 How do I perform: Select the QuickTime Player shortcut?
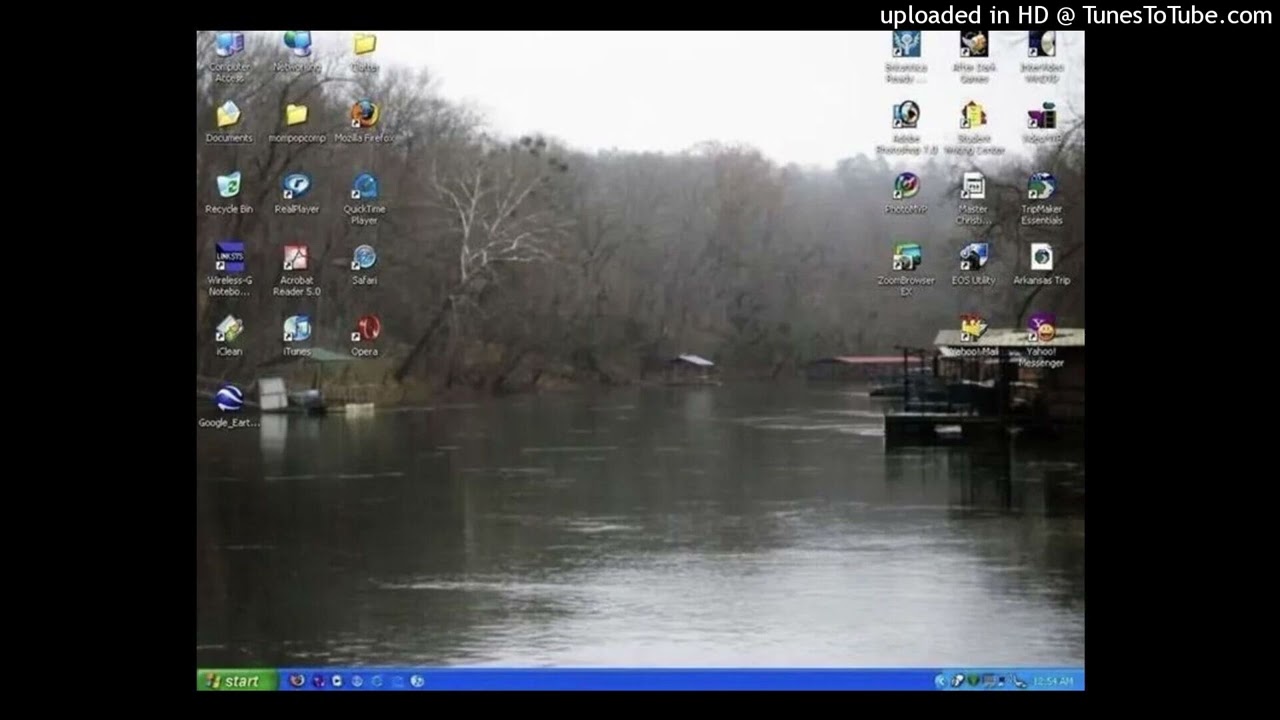(364, 199)
